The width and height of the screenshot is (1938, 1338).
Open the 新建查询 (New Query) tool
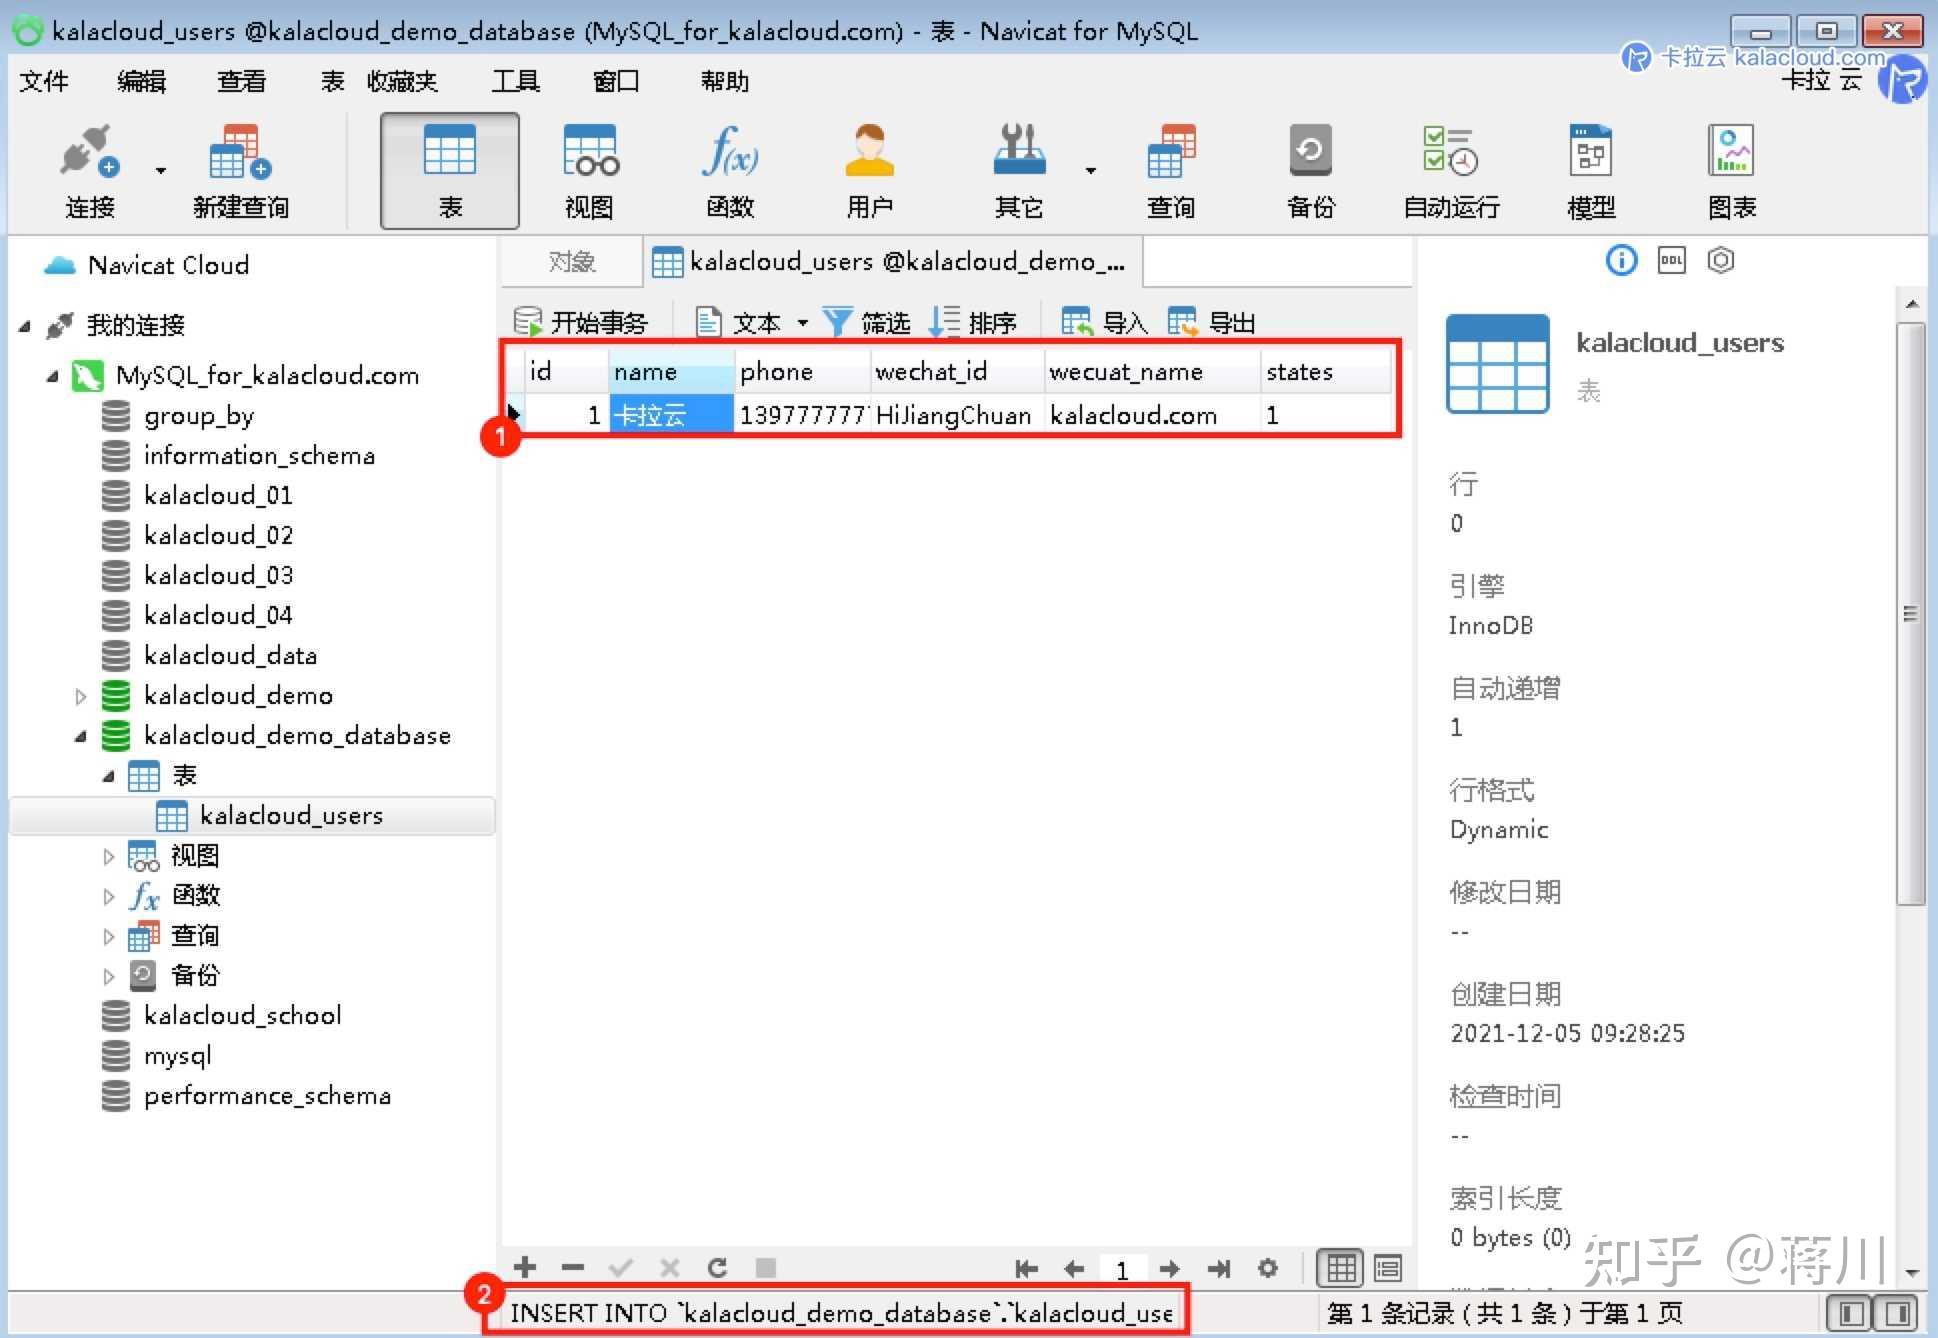[x=239, y=170]
